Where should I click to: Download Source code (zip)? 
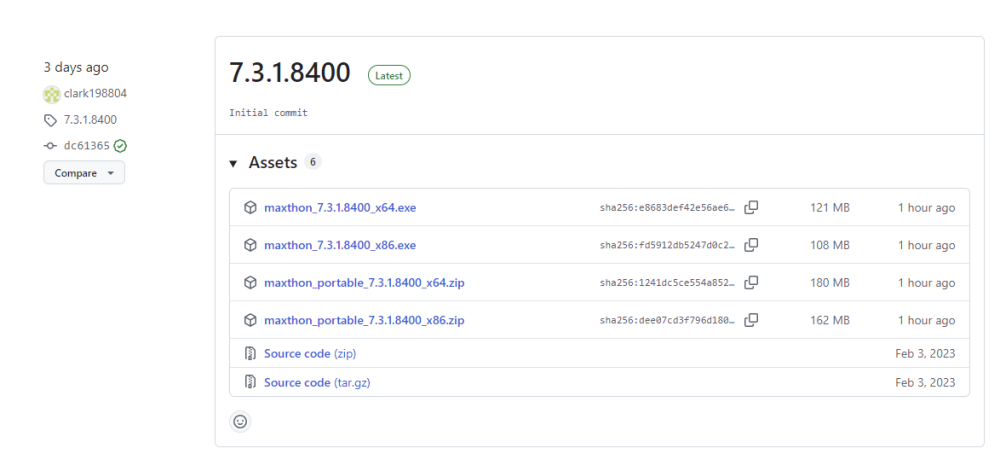[309, 354]
